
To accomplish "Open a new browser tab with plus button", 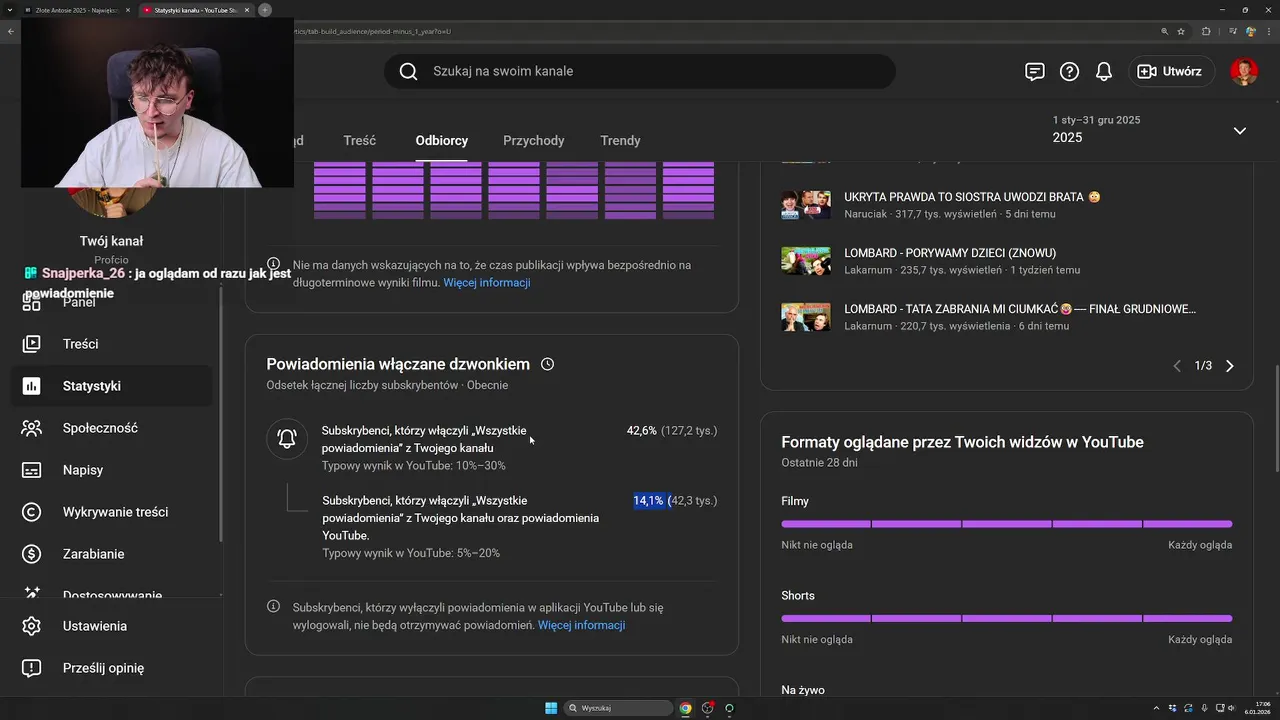I will 264,9.
